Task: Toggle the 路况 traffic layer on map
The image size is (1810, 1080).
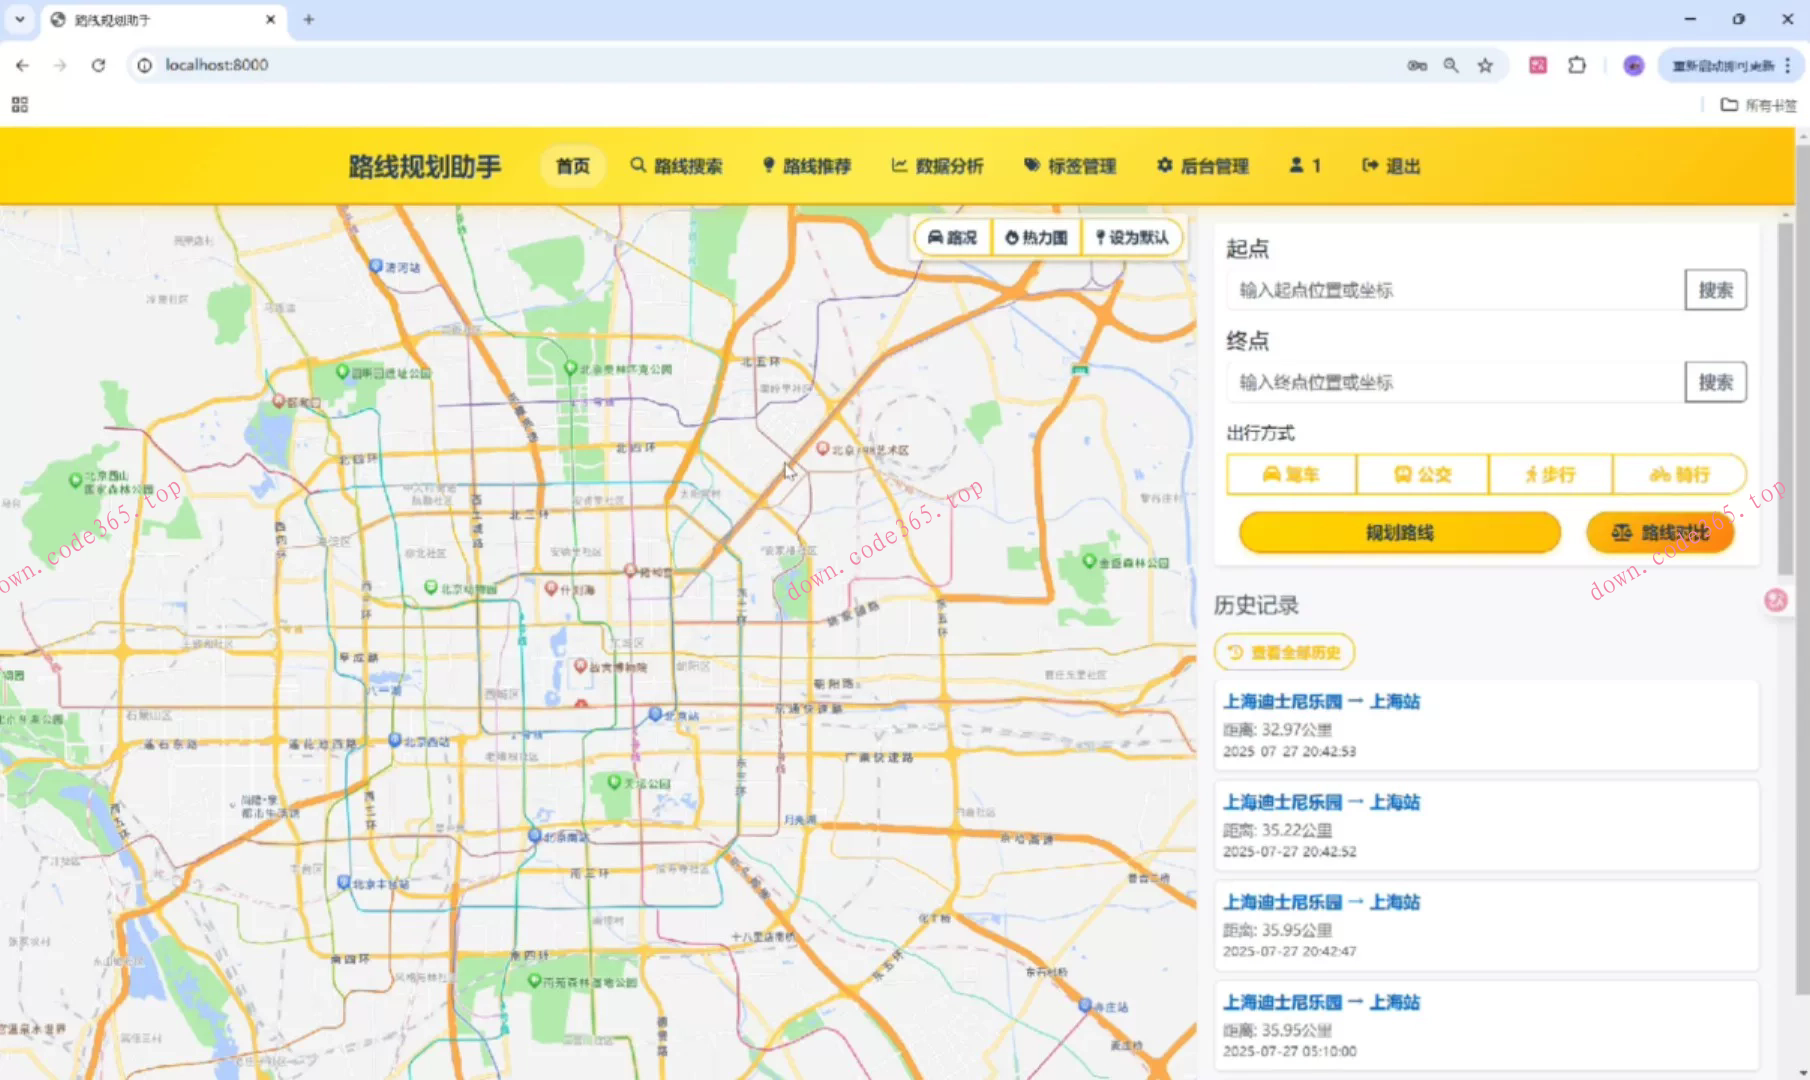Action: click(x=951, y=238)
